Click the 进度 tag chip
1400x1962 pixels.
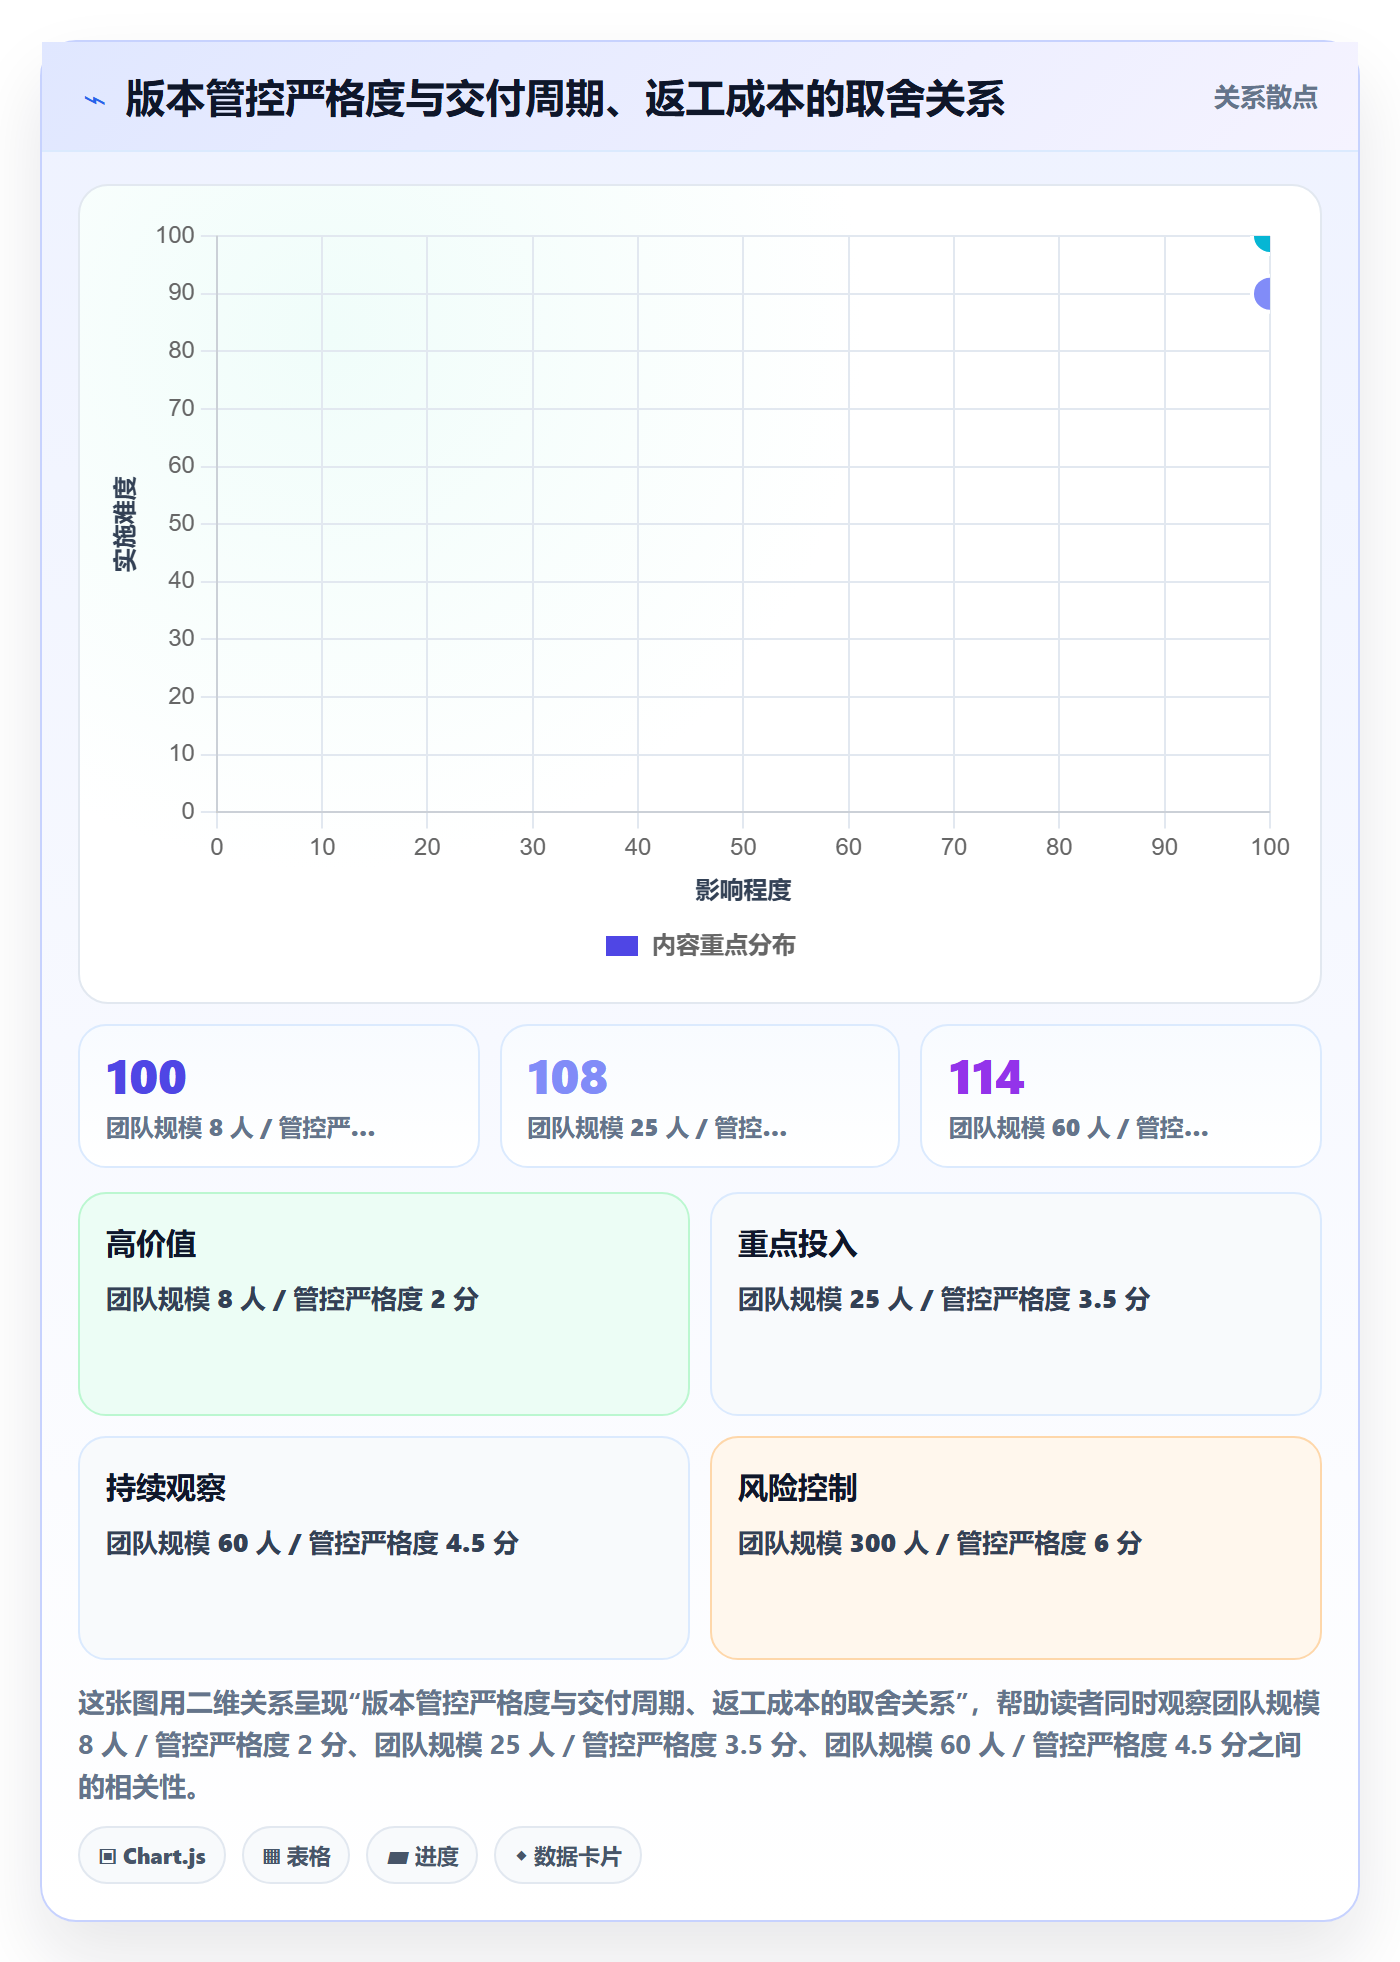pyautogui.click(x=422, y=1856)
